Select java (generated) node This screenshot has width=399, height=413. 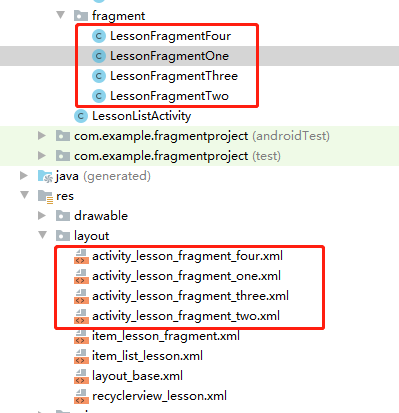[x=103, y=176]
